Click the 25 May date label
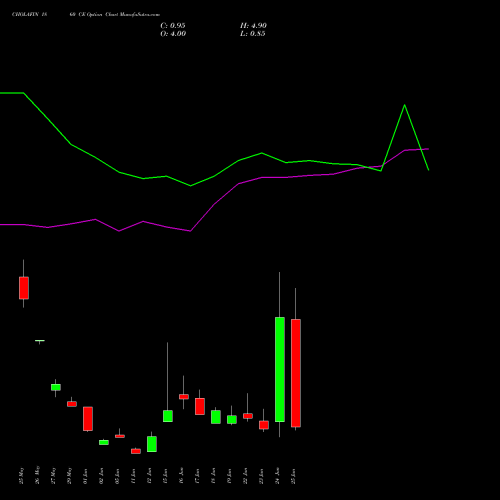Screen dimensions: 500x500 [22, 475]
